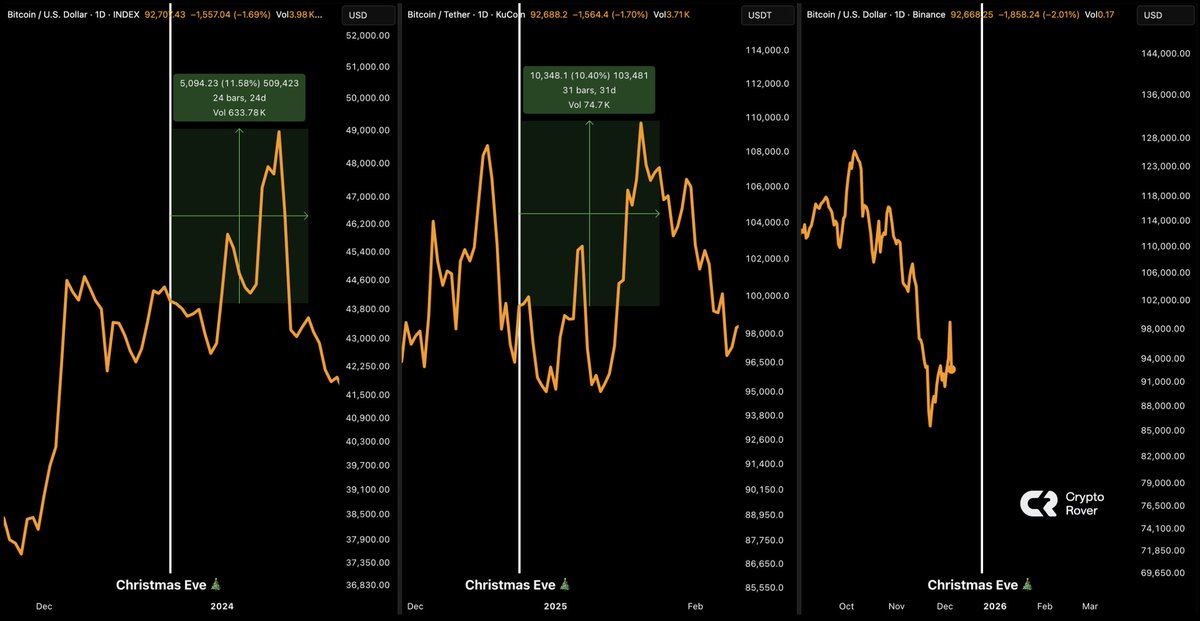Click the 11.58% measurement tooltip on the left chart
Image resolution: width=1200 pixels, height=621 pixels.
(x=239, y=98)
